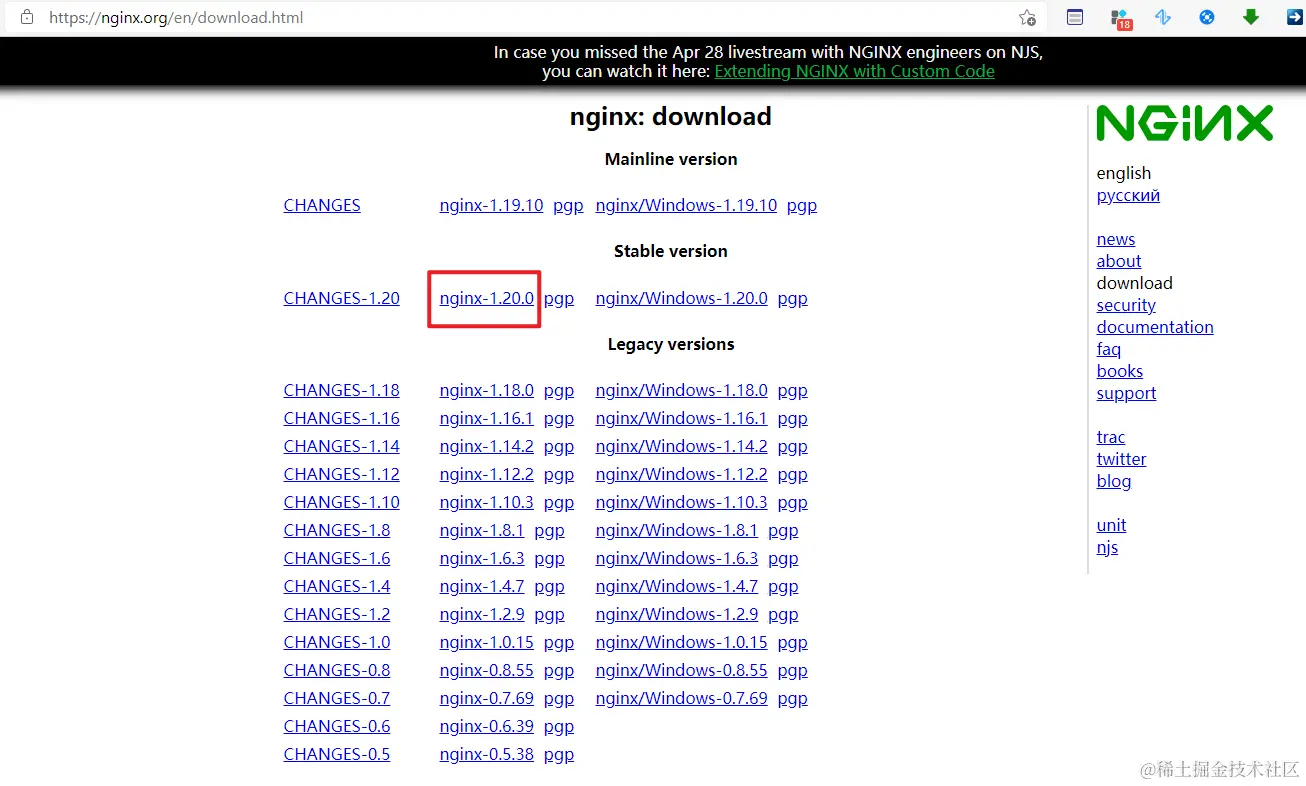Download nginx/Windows-1.10.3
Image resolution: width=1306 pixels, height=786 pixels.
681,502
